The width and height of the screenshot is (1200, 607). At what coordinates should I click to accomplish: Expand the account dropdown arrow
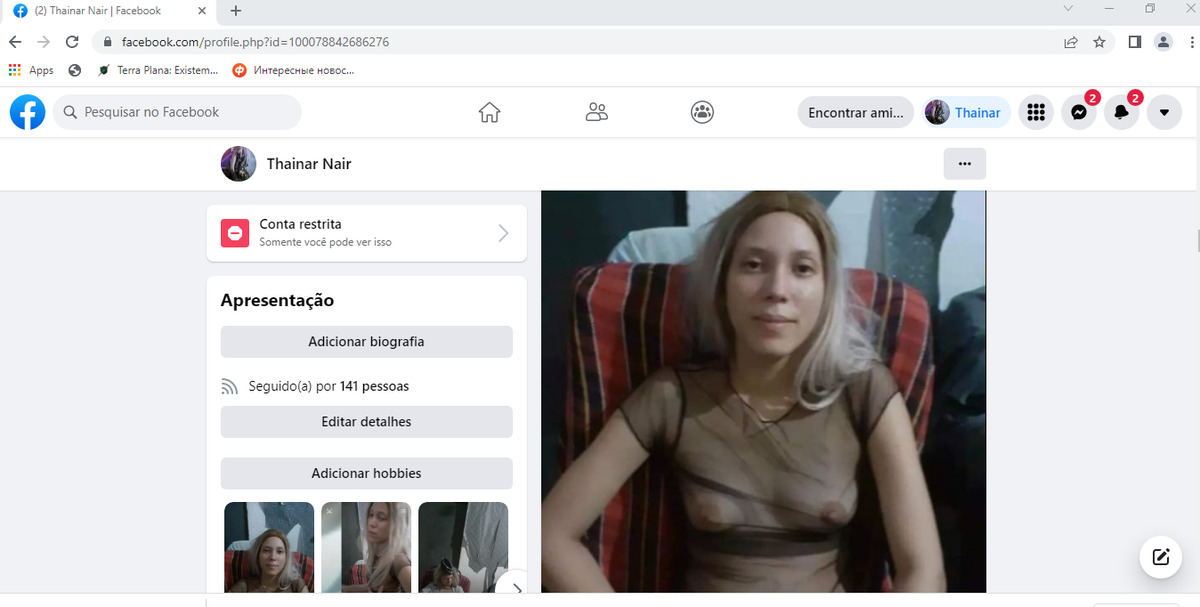coord(1164,113)
